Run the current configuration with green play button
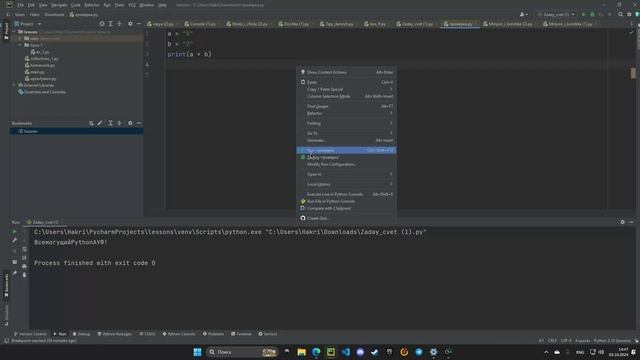The image size is (640, 360). 584,14
